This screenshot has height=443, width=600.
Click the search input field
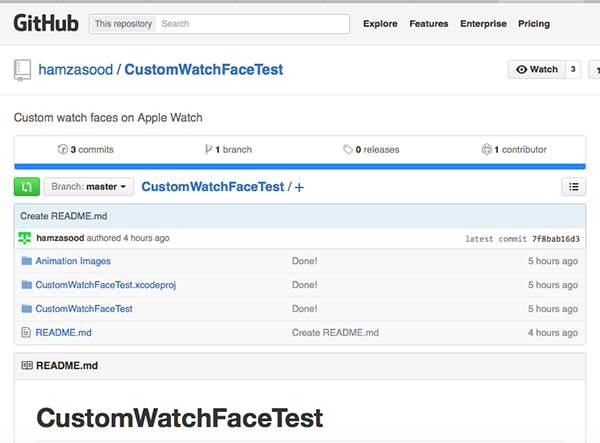[x=253, y=24]
